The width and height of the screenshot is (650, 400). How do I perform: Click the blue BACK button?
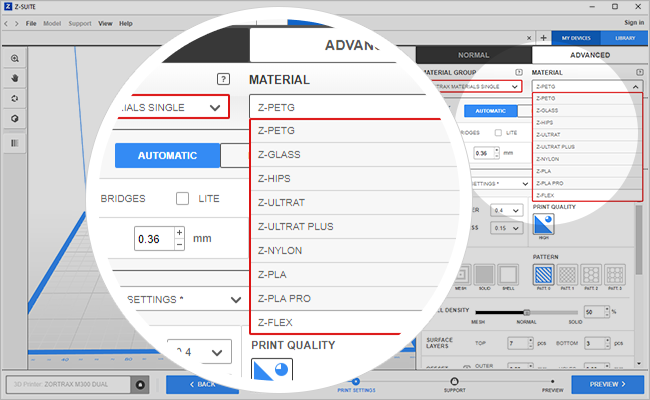(202, 385)
